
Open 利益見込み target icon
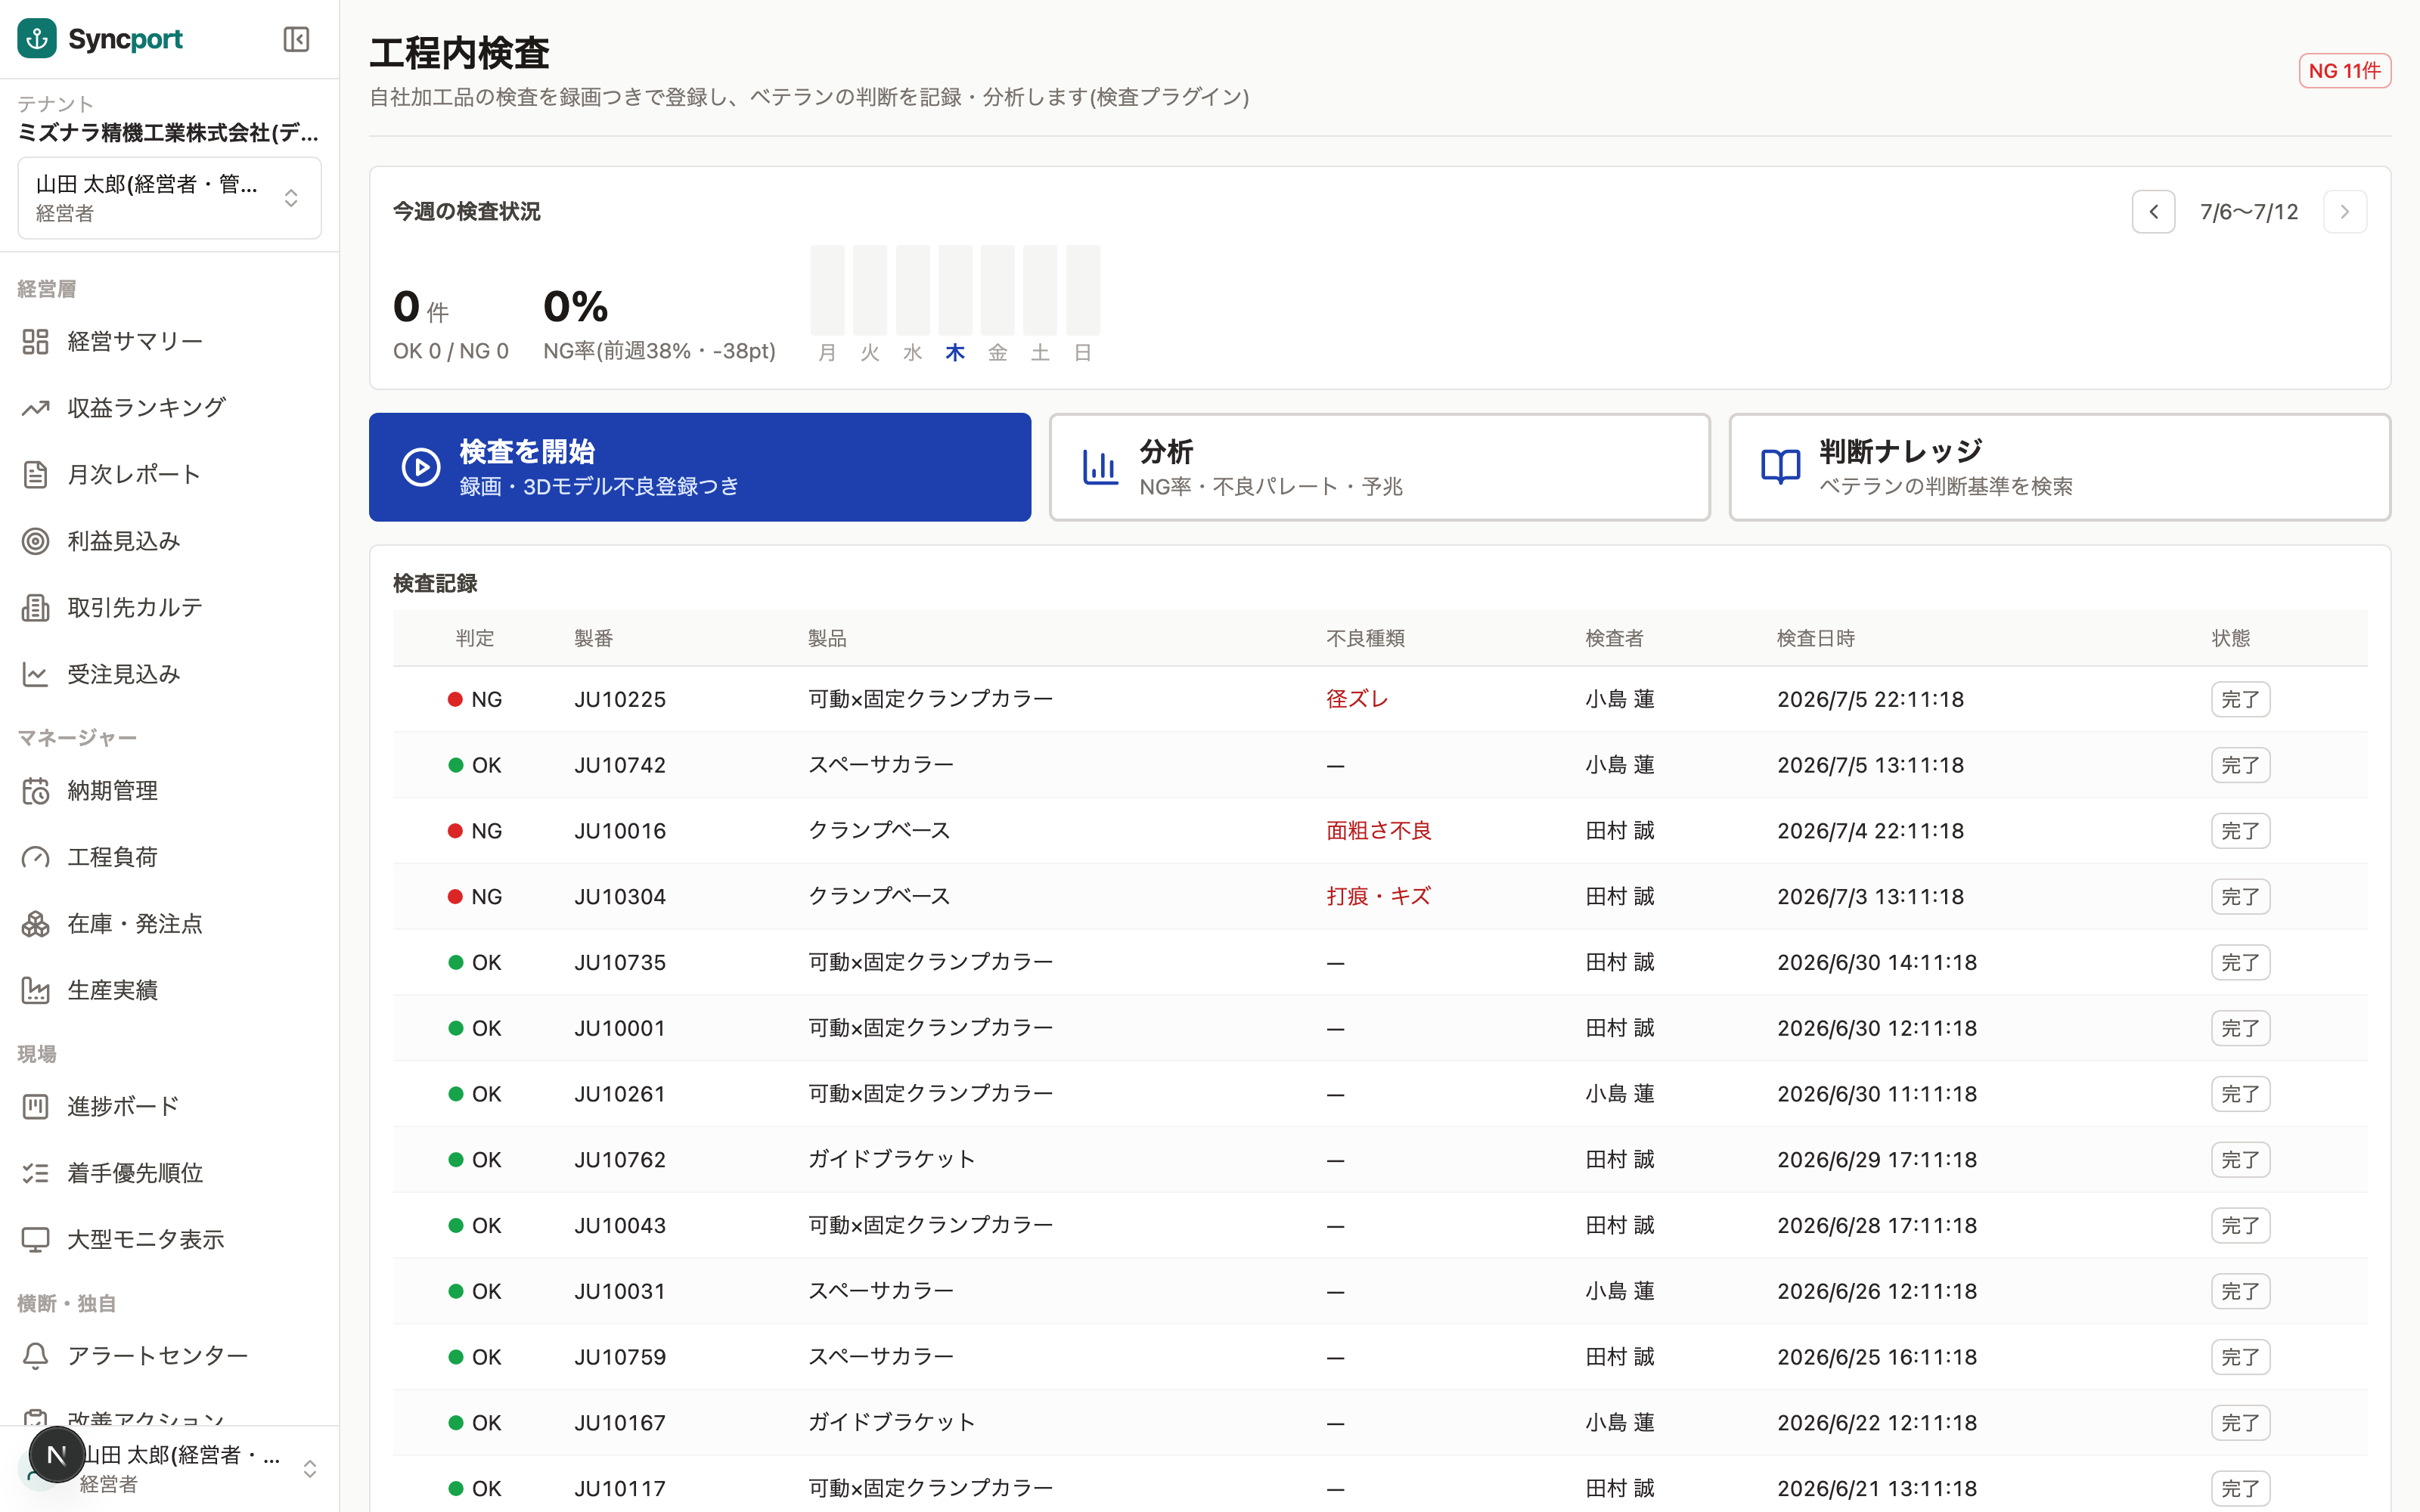pyautogui.click(x=36, y=541)
